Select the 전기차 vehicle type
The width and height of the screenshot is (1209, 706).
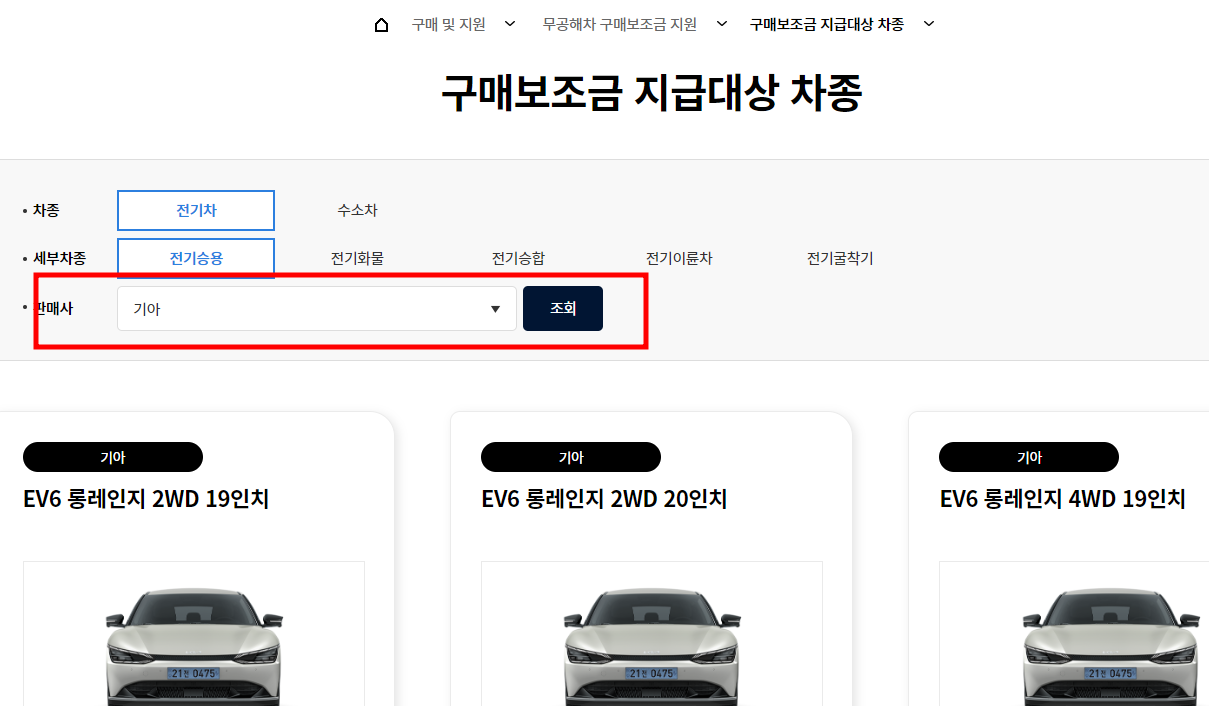tap(196, 210)
